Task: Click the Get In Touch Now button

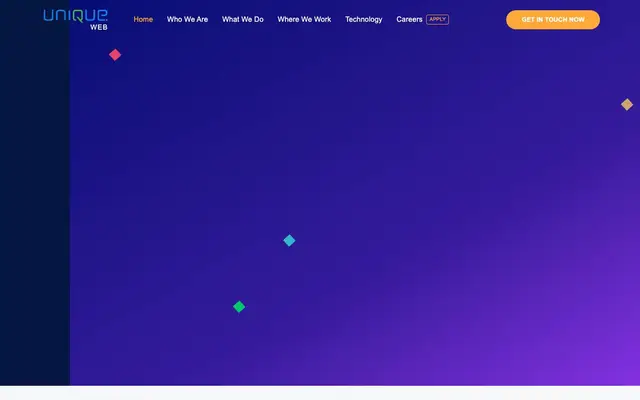Action: pos(553,20)
